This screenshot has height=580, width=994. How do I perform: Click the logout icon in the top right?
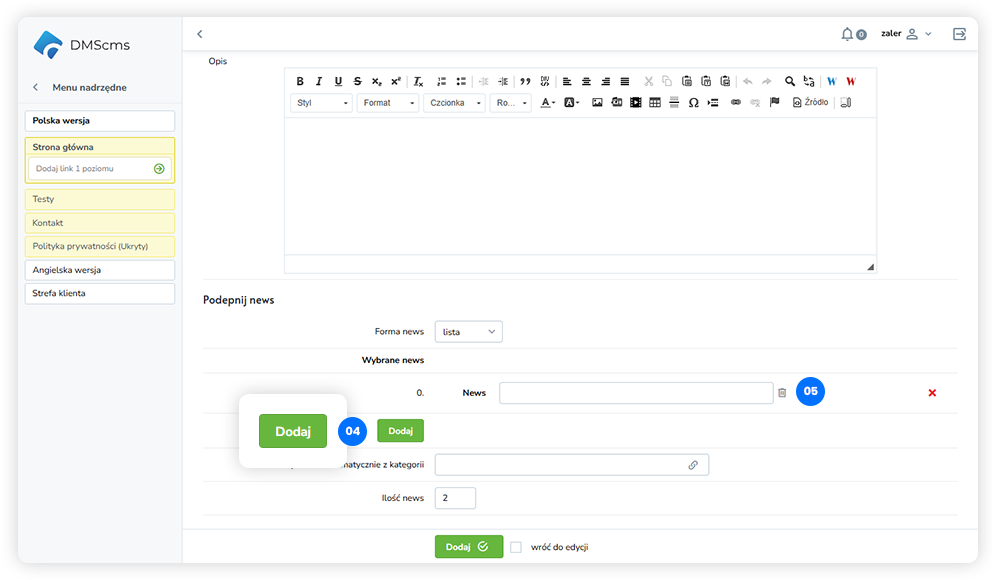[959, 34]
